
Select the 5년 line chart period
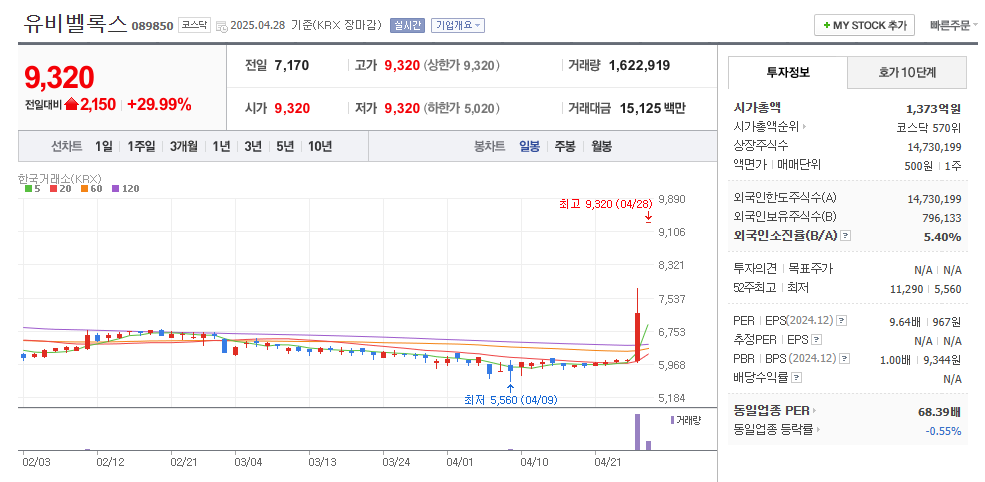point(285,147)
